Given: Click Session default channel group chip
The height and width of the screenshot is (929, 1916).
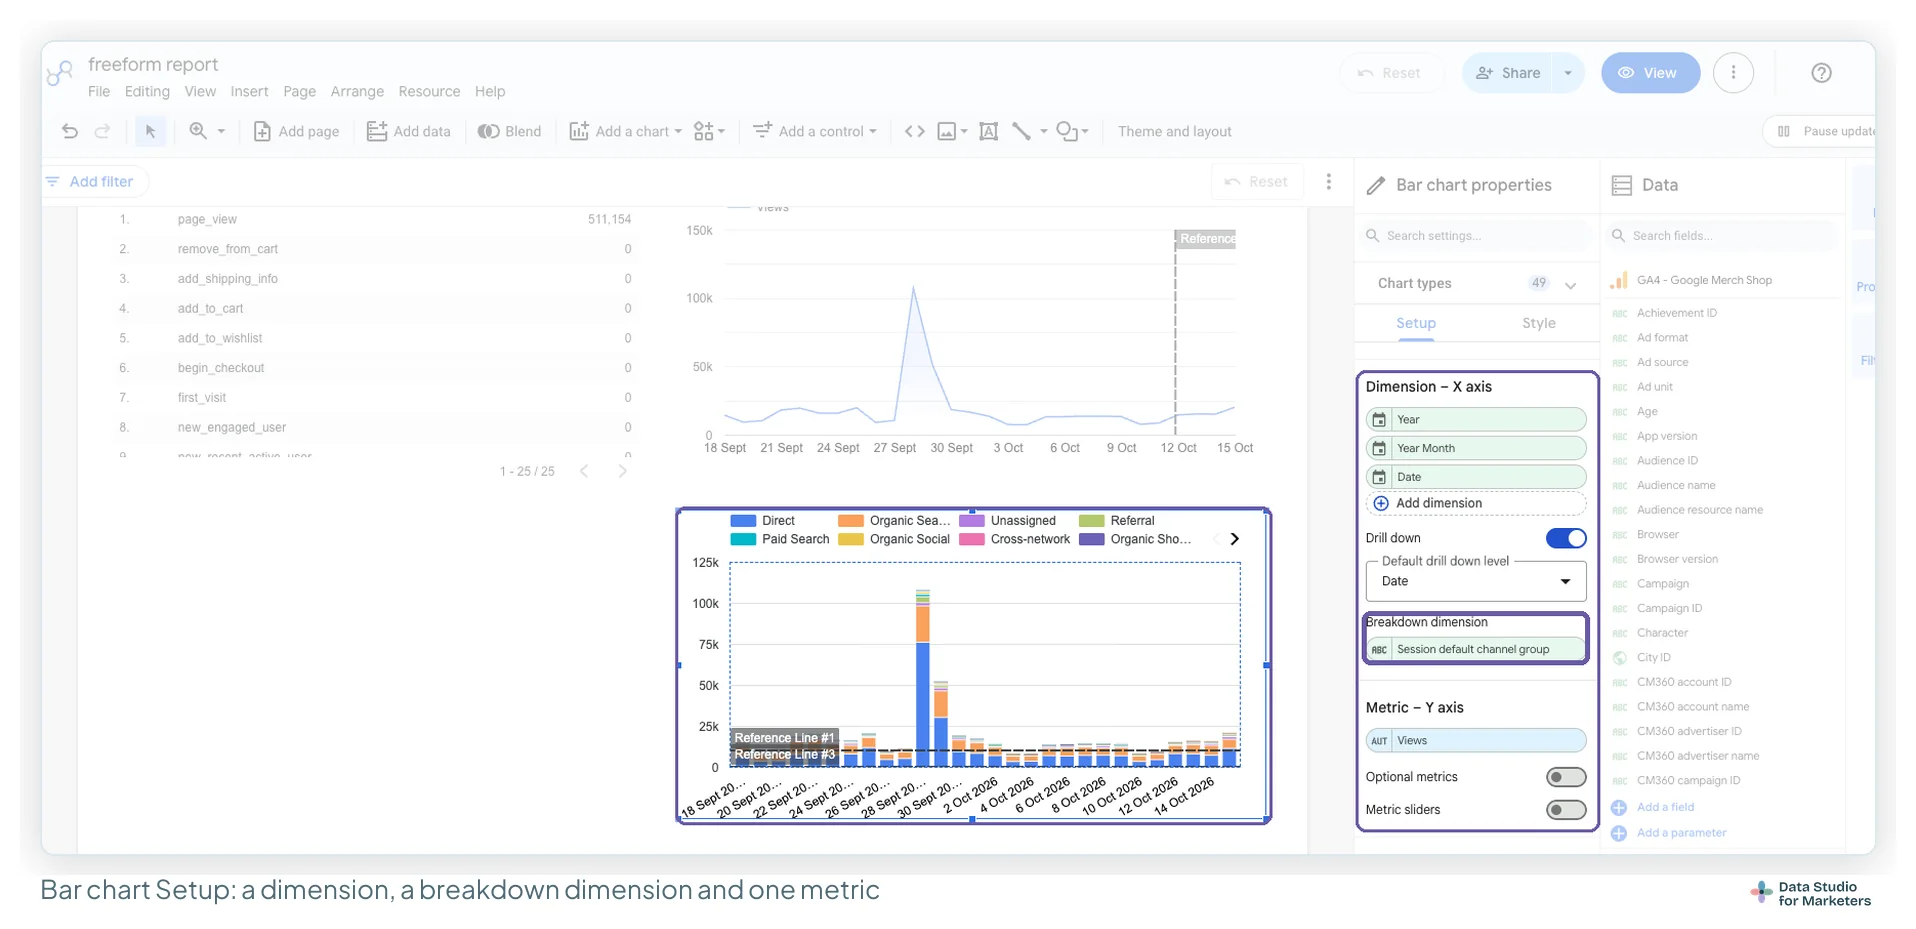Looking at the screenshot, I should coord(1476,649).
